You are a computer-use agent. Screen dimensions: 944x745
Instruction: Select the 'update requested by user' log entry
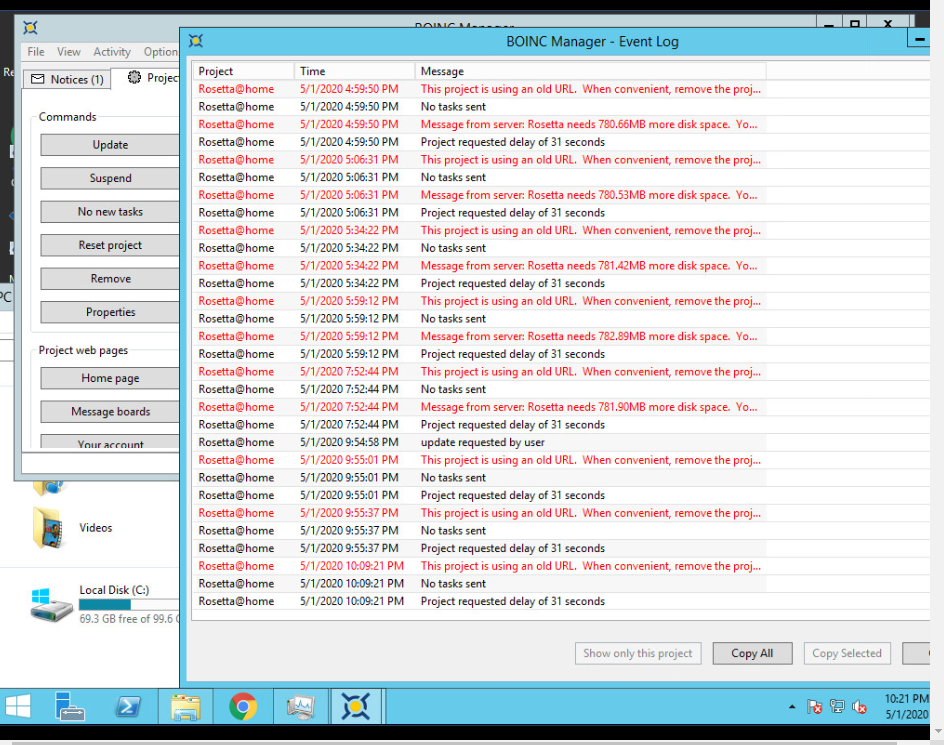point(482,442)
